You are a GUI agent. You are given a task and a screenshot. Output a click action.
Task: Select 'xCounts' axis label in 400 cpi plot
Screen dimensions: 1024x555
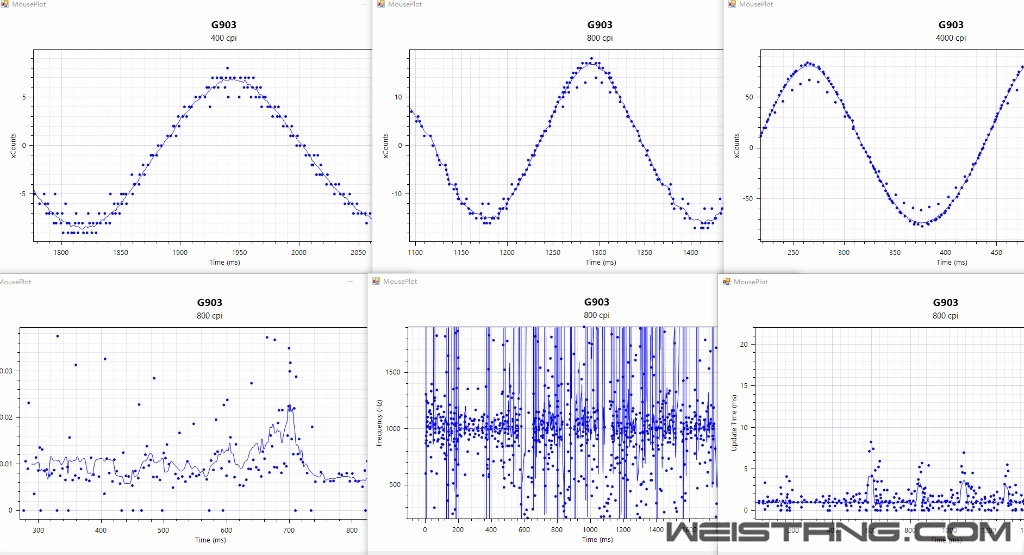click(13, 146)
